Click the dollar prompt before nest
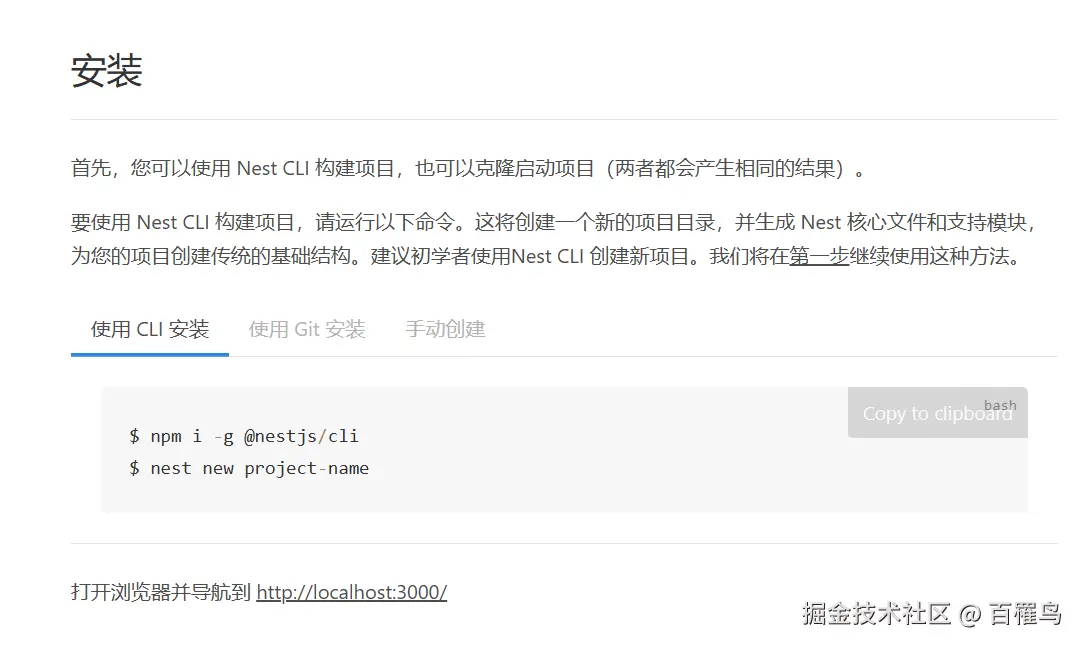Screen dimensions: 1082x647 point(135,468)
